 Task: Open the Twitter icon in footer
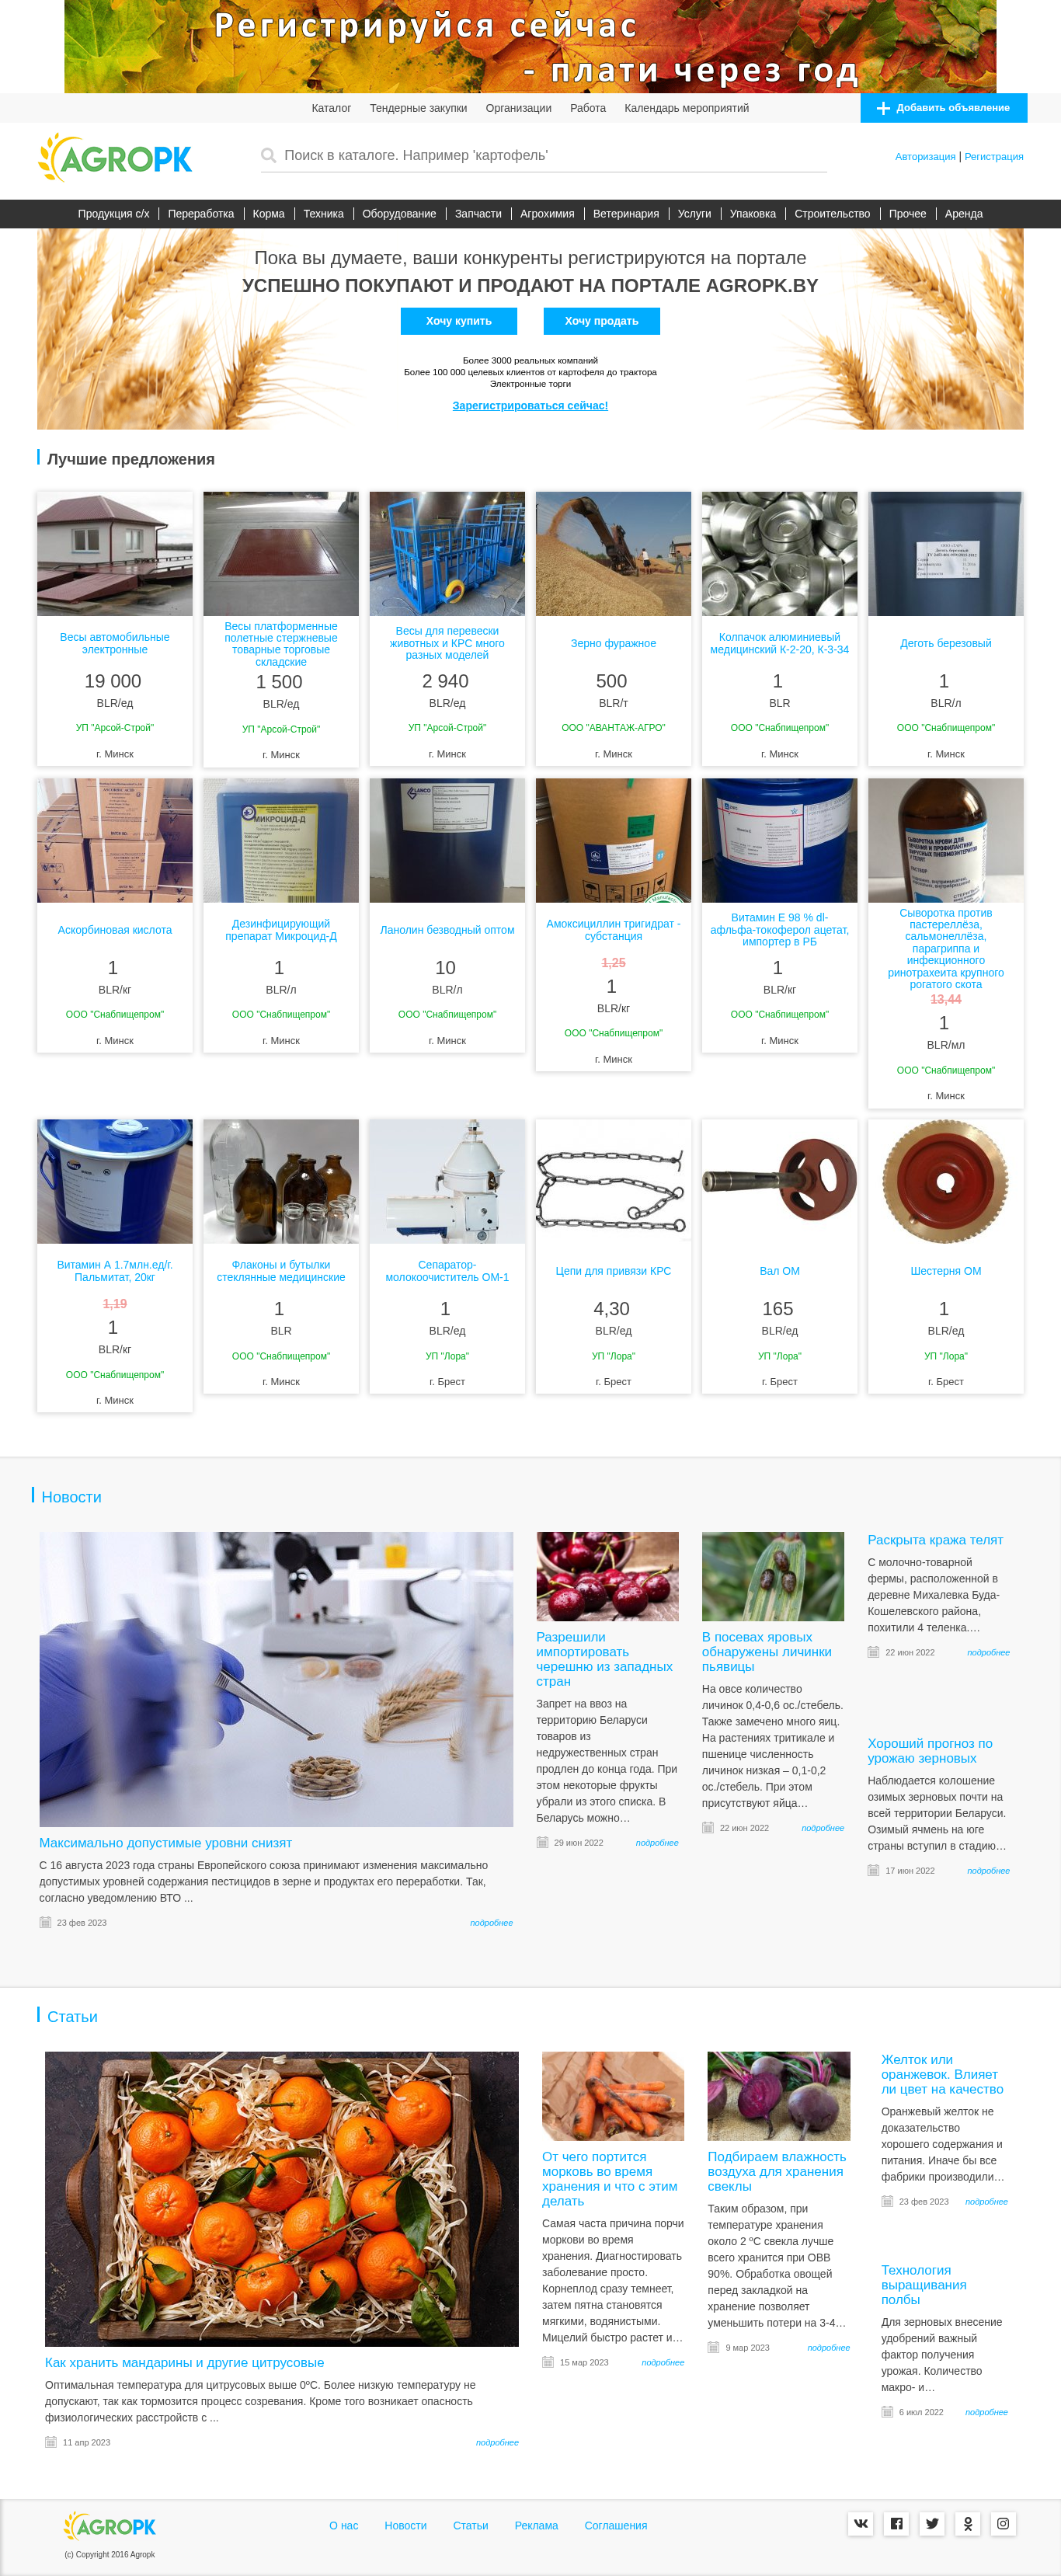click(932, 2523)
